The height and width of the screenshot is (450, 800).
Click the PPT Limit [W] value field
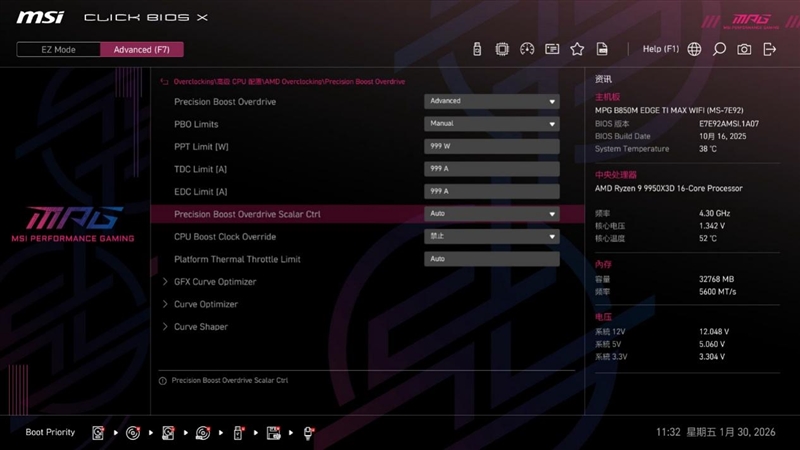click(x=491, y=146)
